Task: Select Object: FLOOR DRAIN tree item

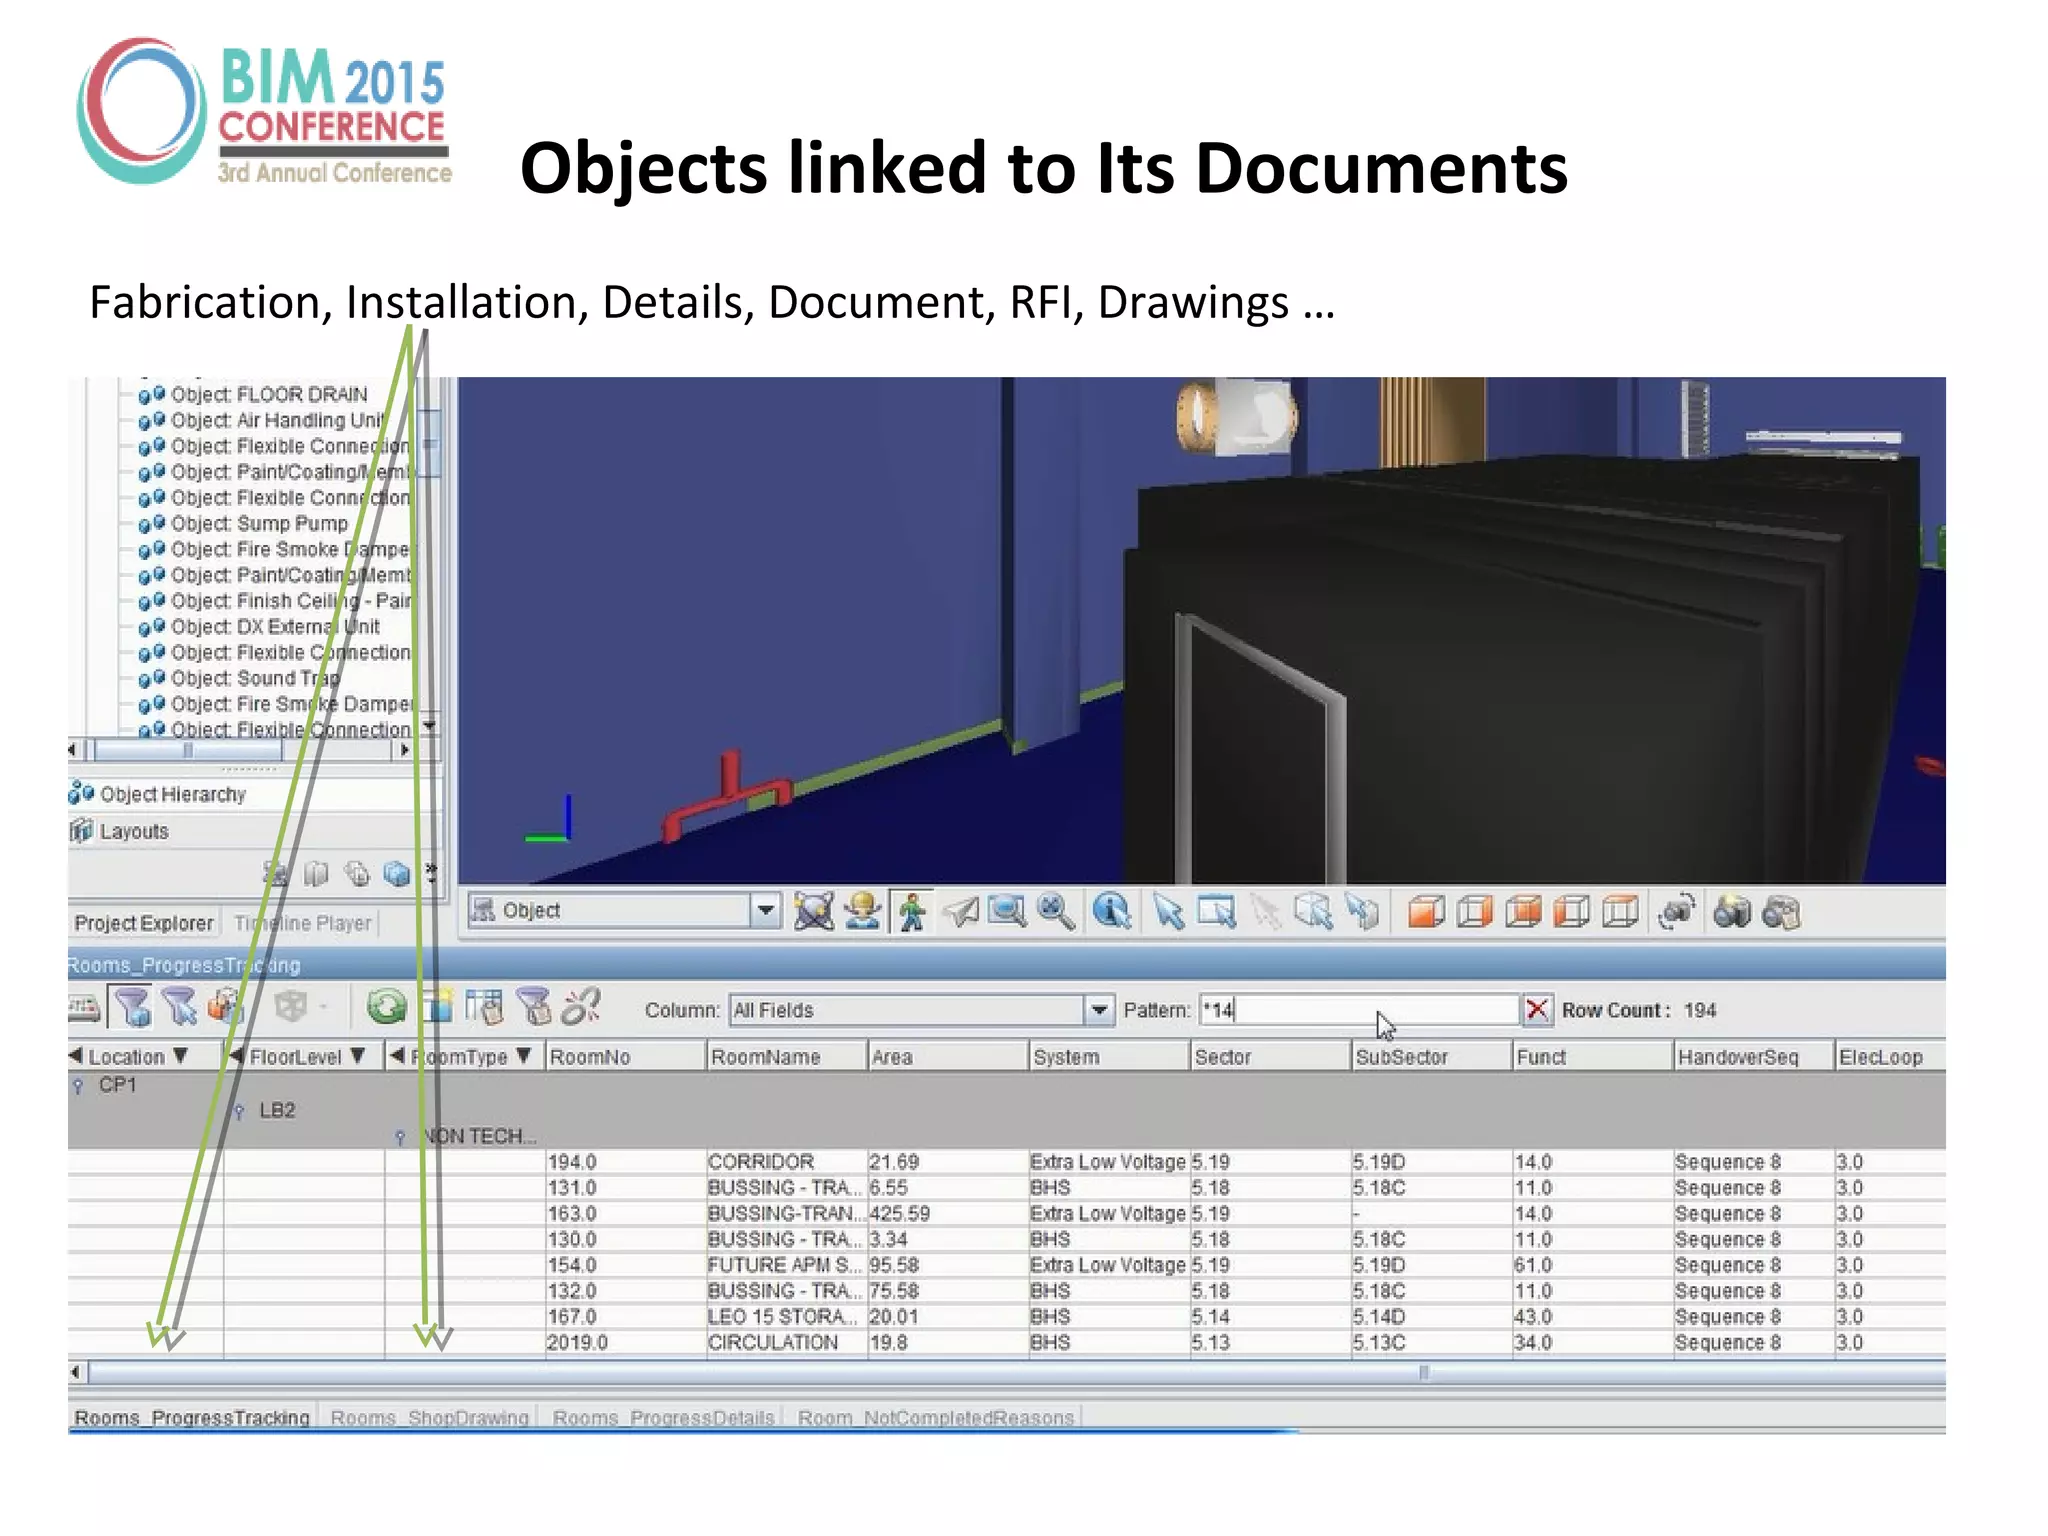Action: tap(254, 394)
